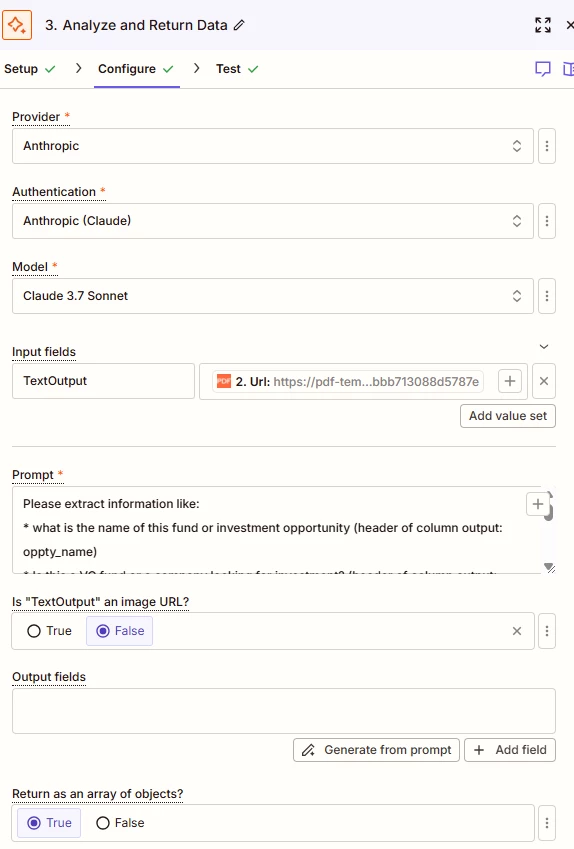The width and height of the screenshot is (574, 849).
Task: Select True for TextOutput image URL
Action: click(x=49, y=631)
